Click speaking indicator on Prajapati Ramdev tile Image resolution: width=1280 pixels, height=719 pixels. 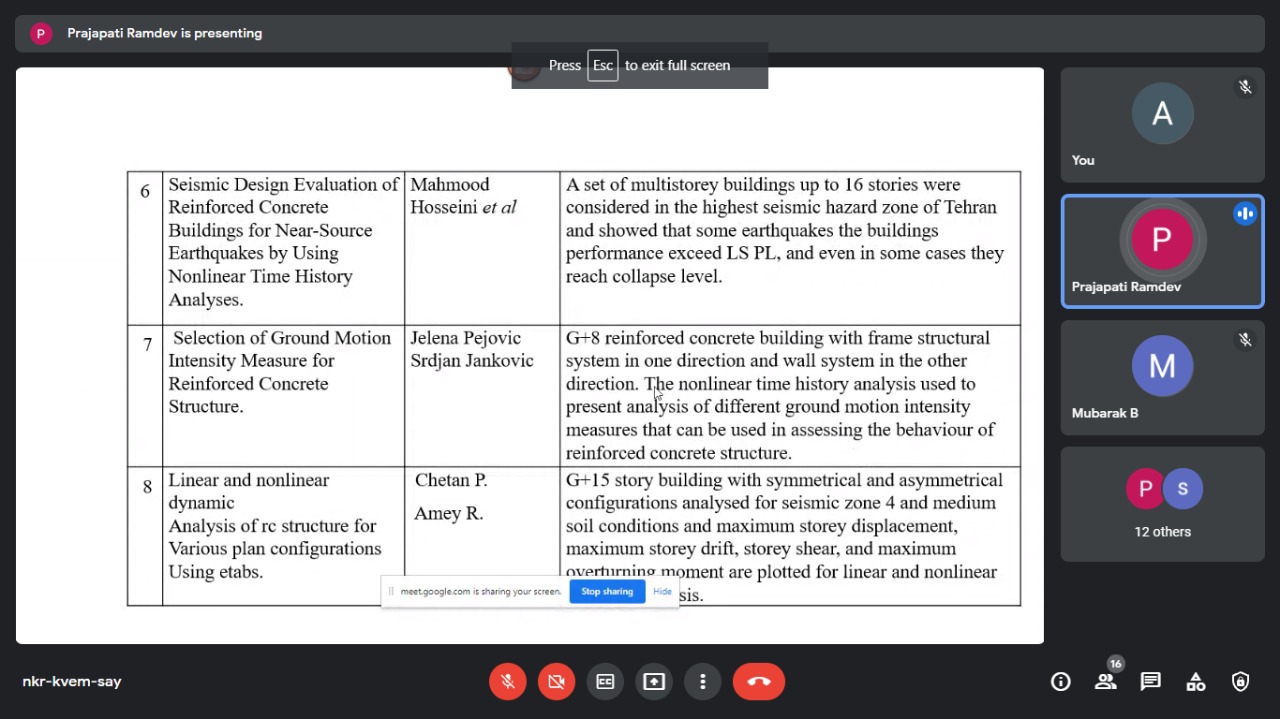[x=1245, y=213]
